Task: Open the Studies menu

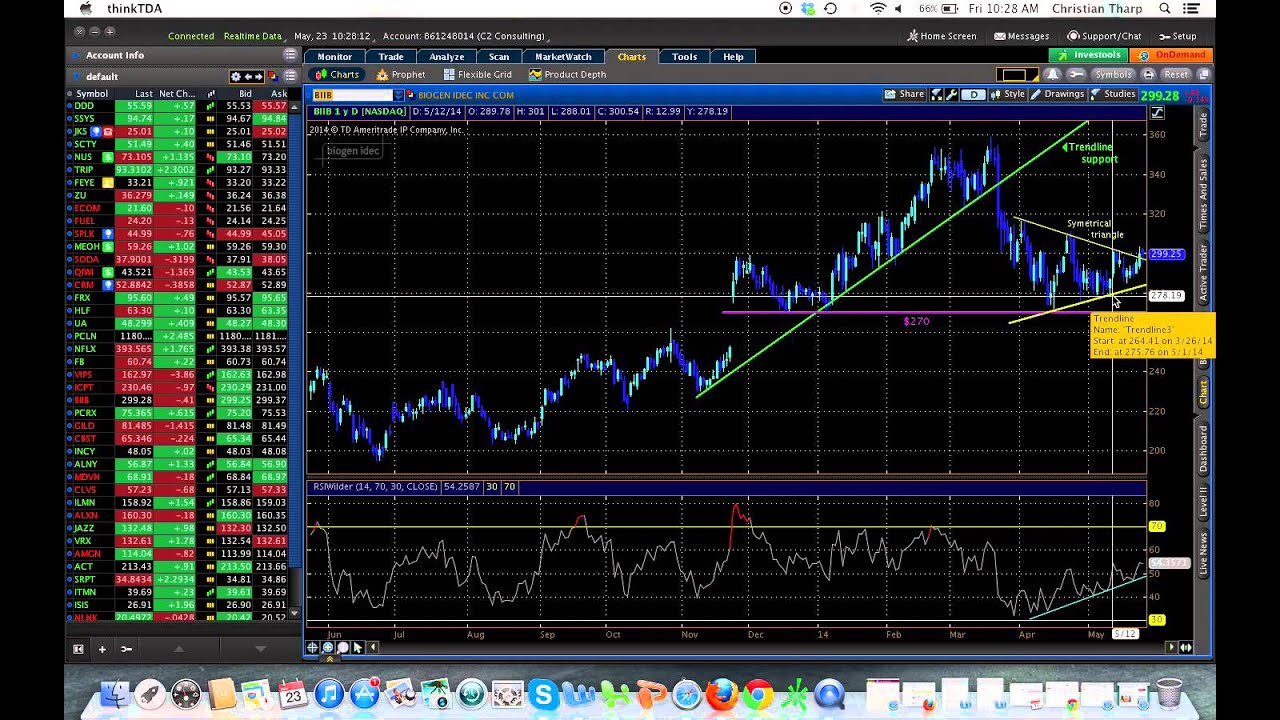Action: pyautogui.click(x=1113, y=94)
